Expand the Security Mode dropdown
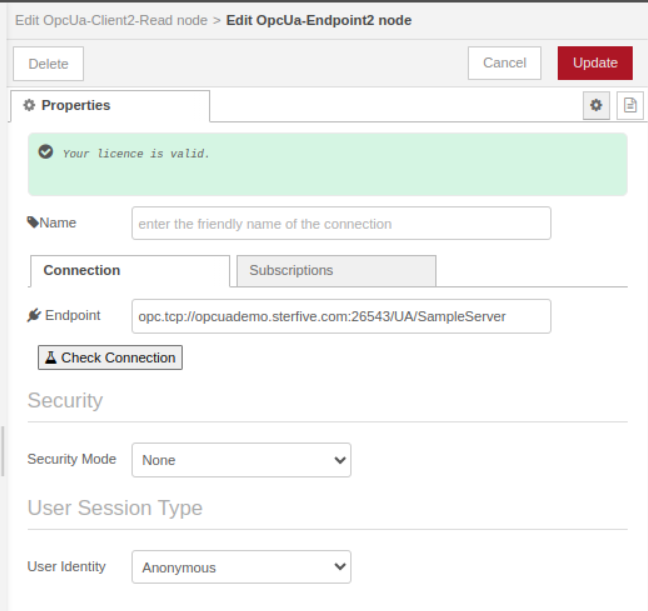The height and width of the screenshot is (611, 648). (x=241, y=460)
